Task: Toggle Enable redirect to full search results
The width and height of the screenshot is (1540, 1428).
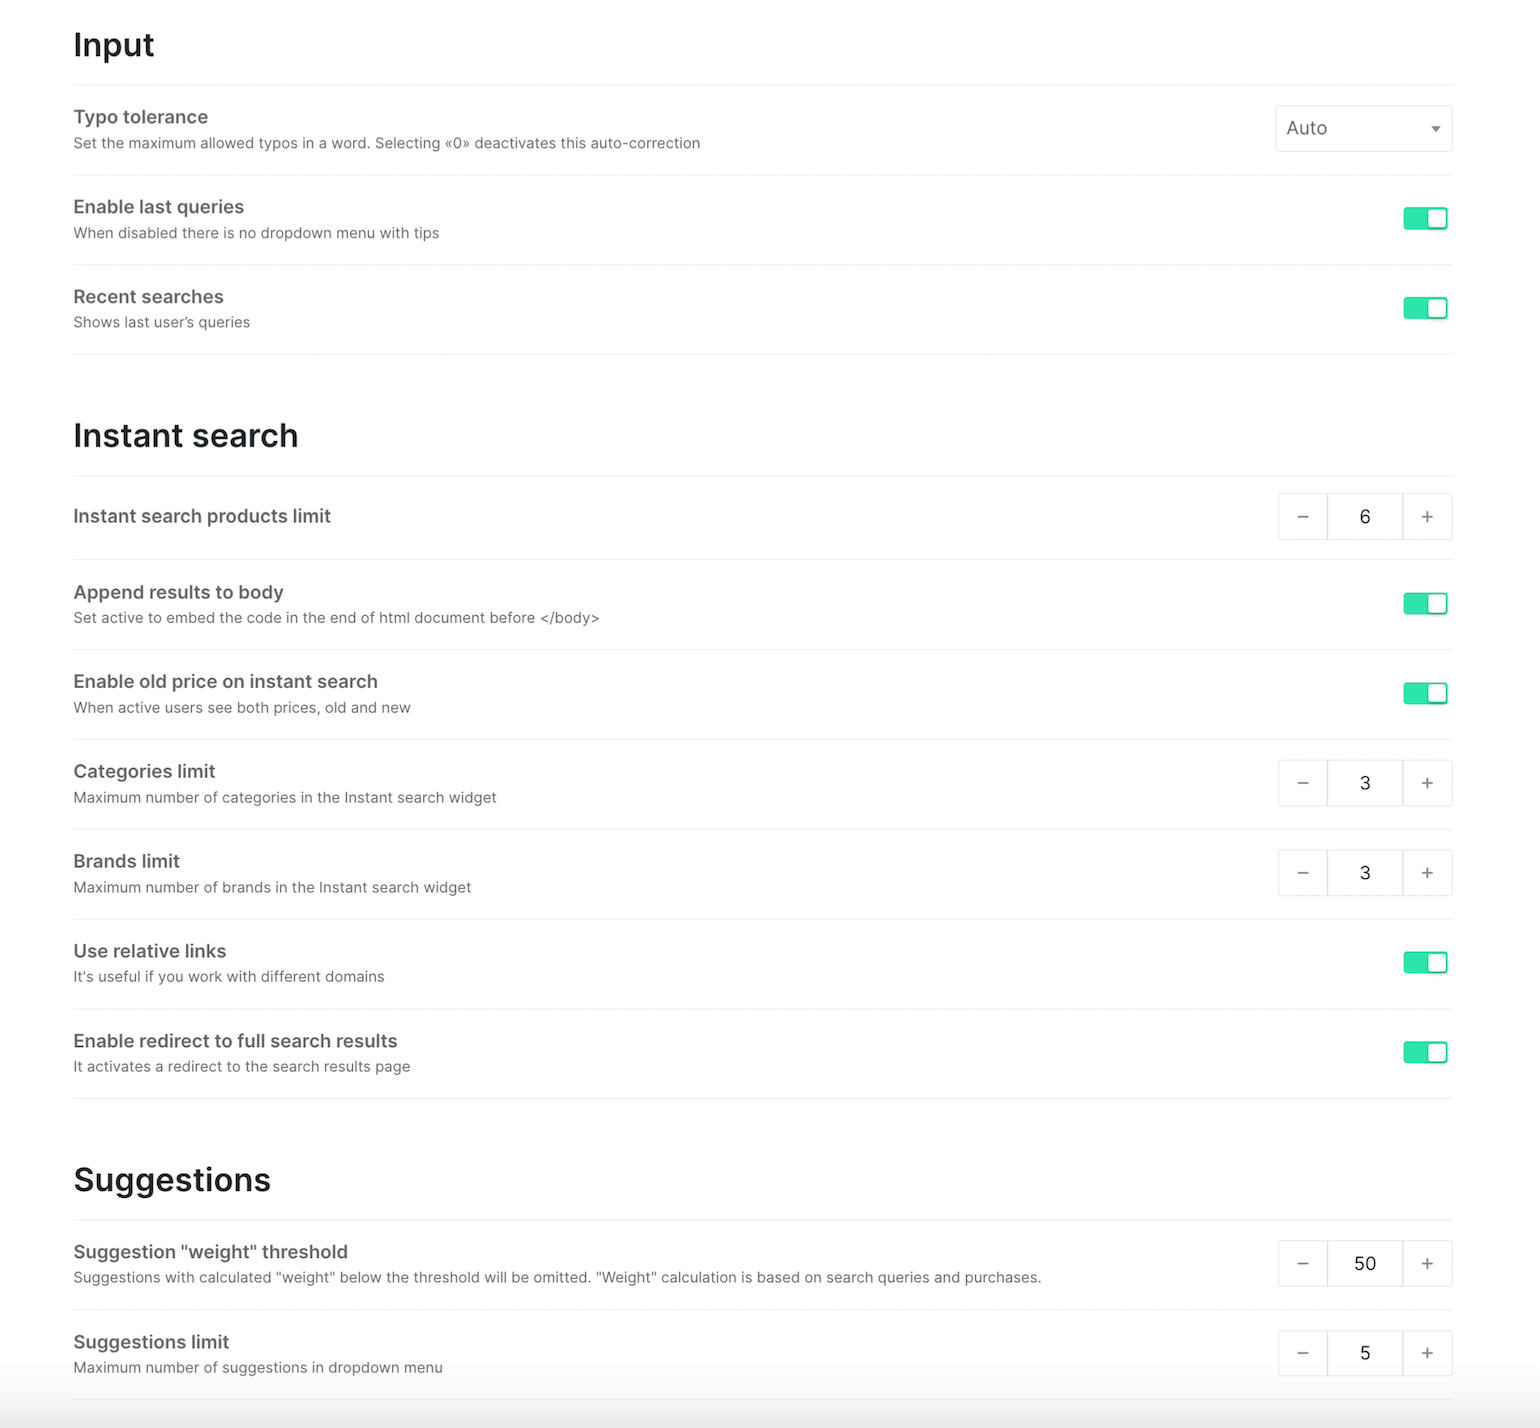Action: click(1425, 1052)
